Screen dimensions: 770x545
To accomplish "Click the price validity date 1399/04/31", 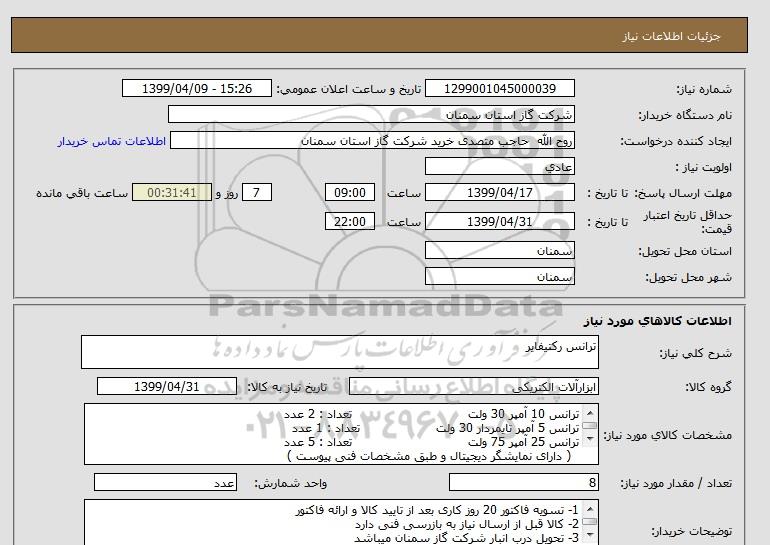I will [x=499, y=221].
